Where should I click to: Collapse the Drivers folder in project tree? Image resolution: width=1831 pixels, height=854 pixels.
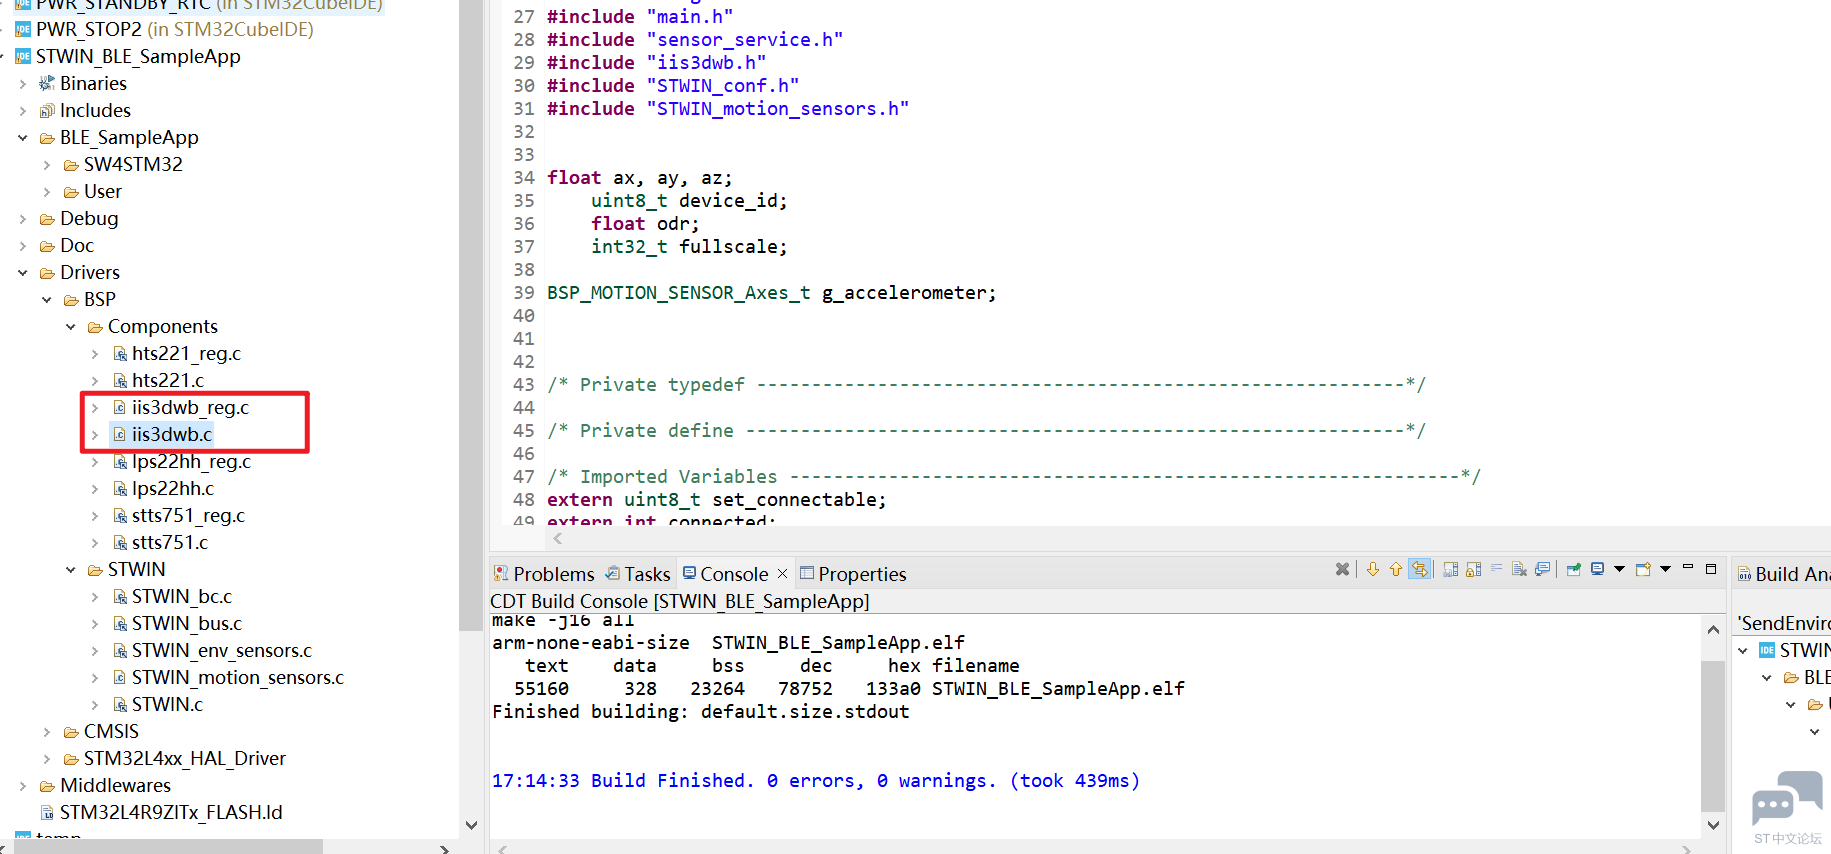point(23,272)
